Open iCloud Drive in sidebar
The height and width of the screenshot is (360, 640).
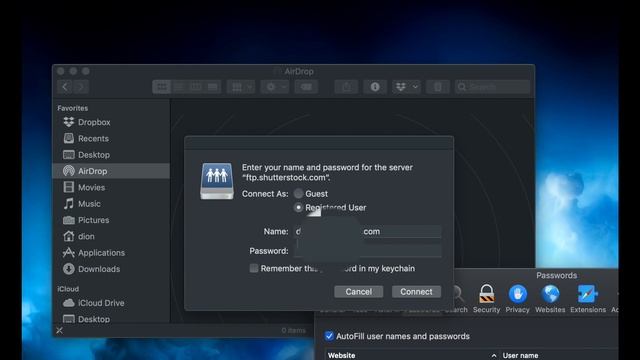93,303
